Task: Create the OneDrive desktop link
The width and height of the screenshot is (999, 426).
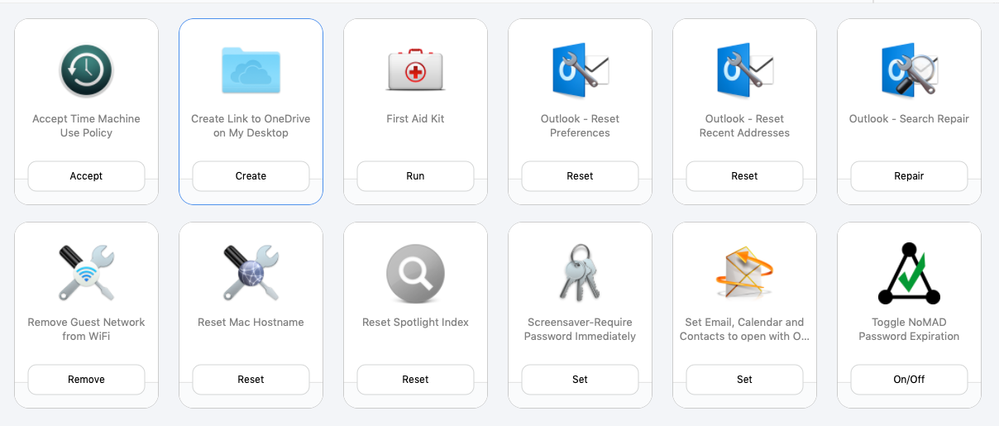Action: click(250, 176)
